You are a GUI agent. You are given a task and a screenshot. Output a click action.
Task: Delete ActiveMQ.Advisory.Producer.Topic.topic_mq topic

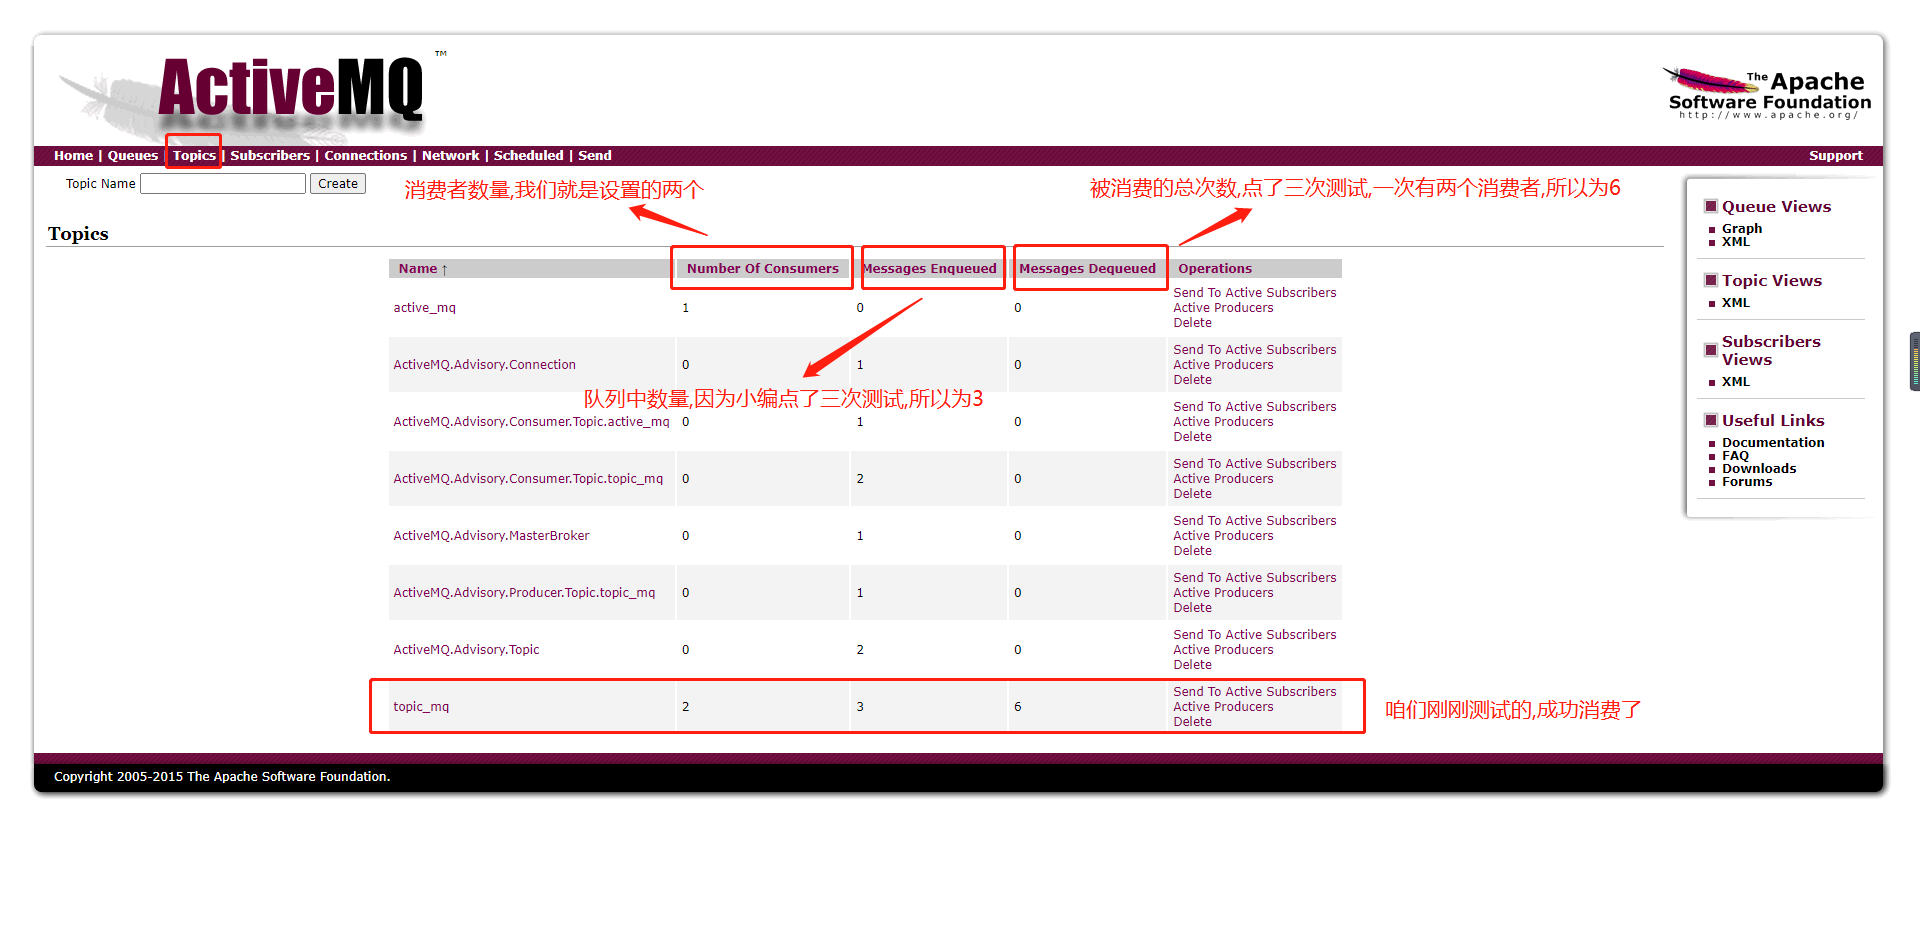coord(1192,608)
